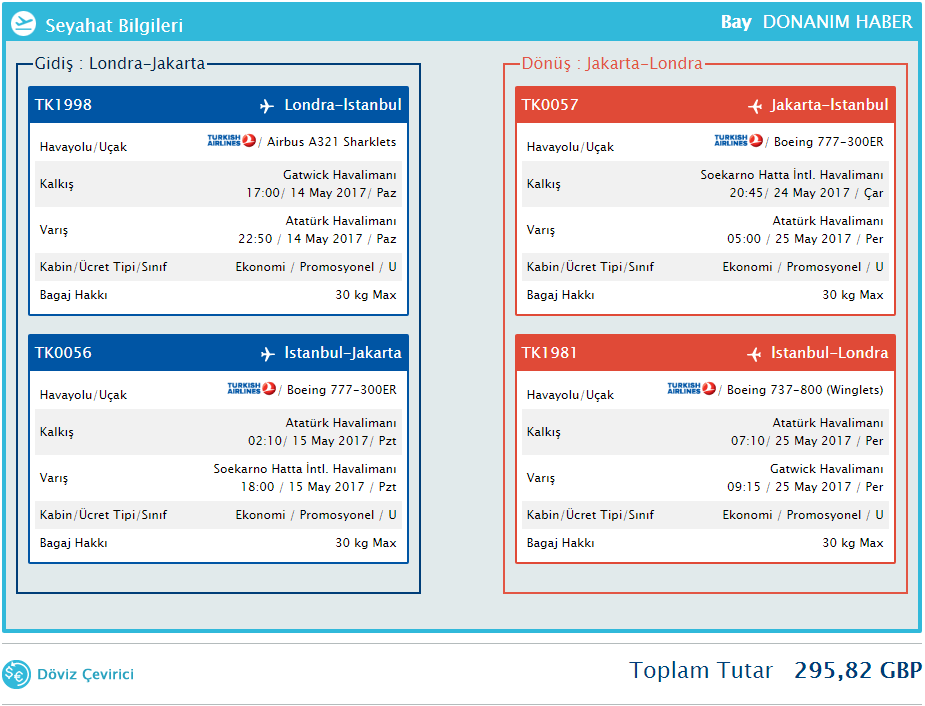The width and height of the screenshot is (925, 706).
Task: Click the İstanbul-Londra route title
Action: coord(829,353)
